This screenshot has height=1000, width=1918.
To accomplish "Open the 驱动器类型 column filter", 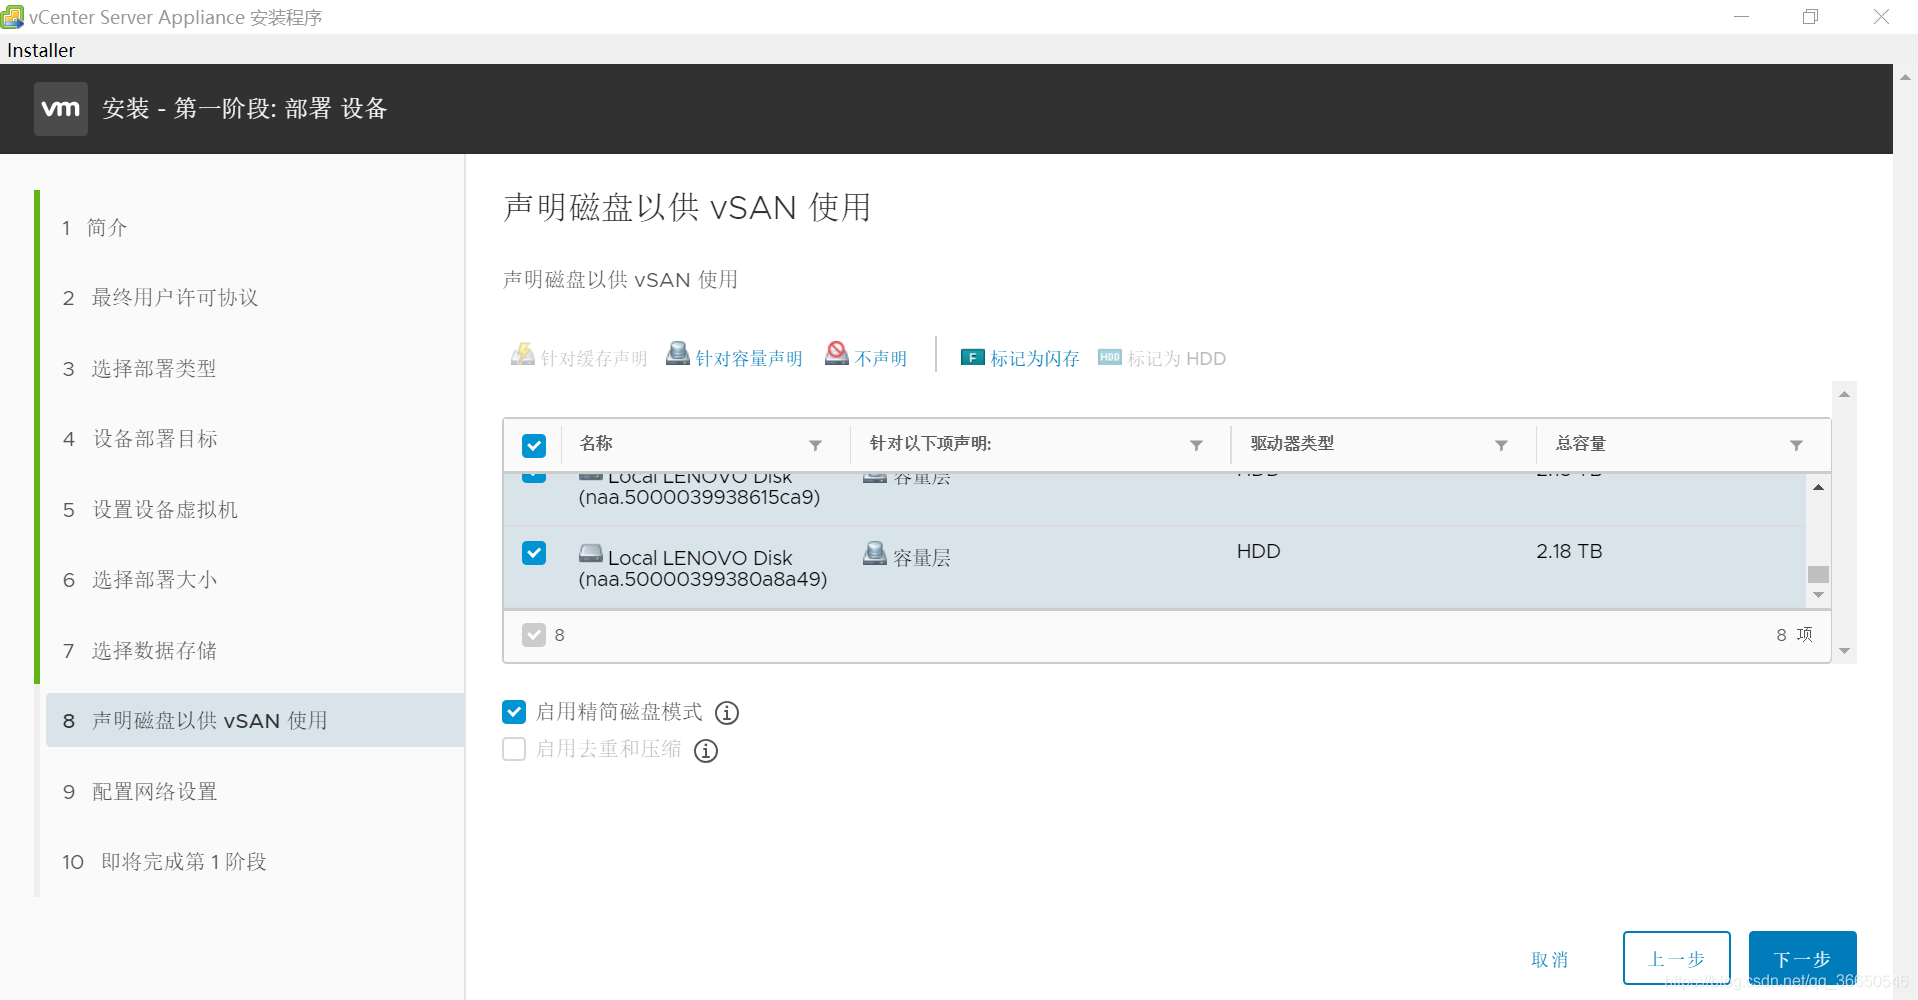I will [1501, 445].
